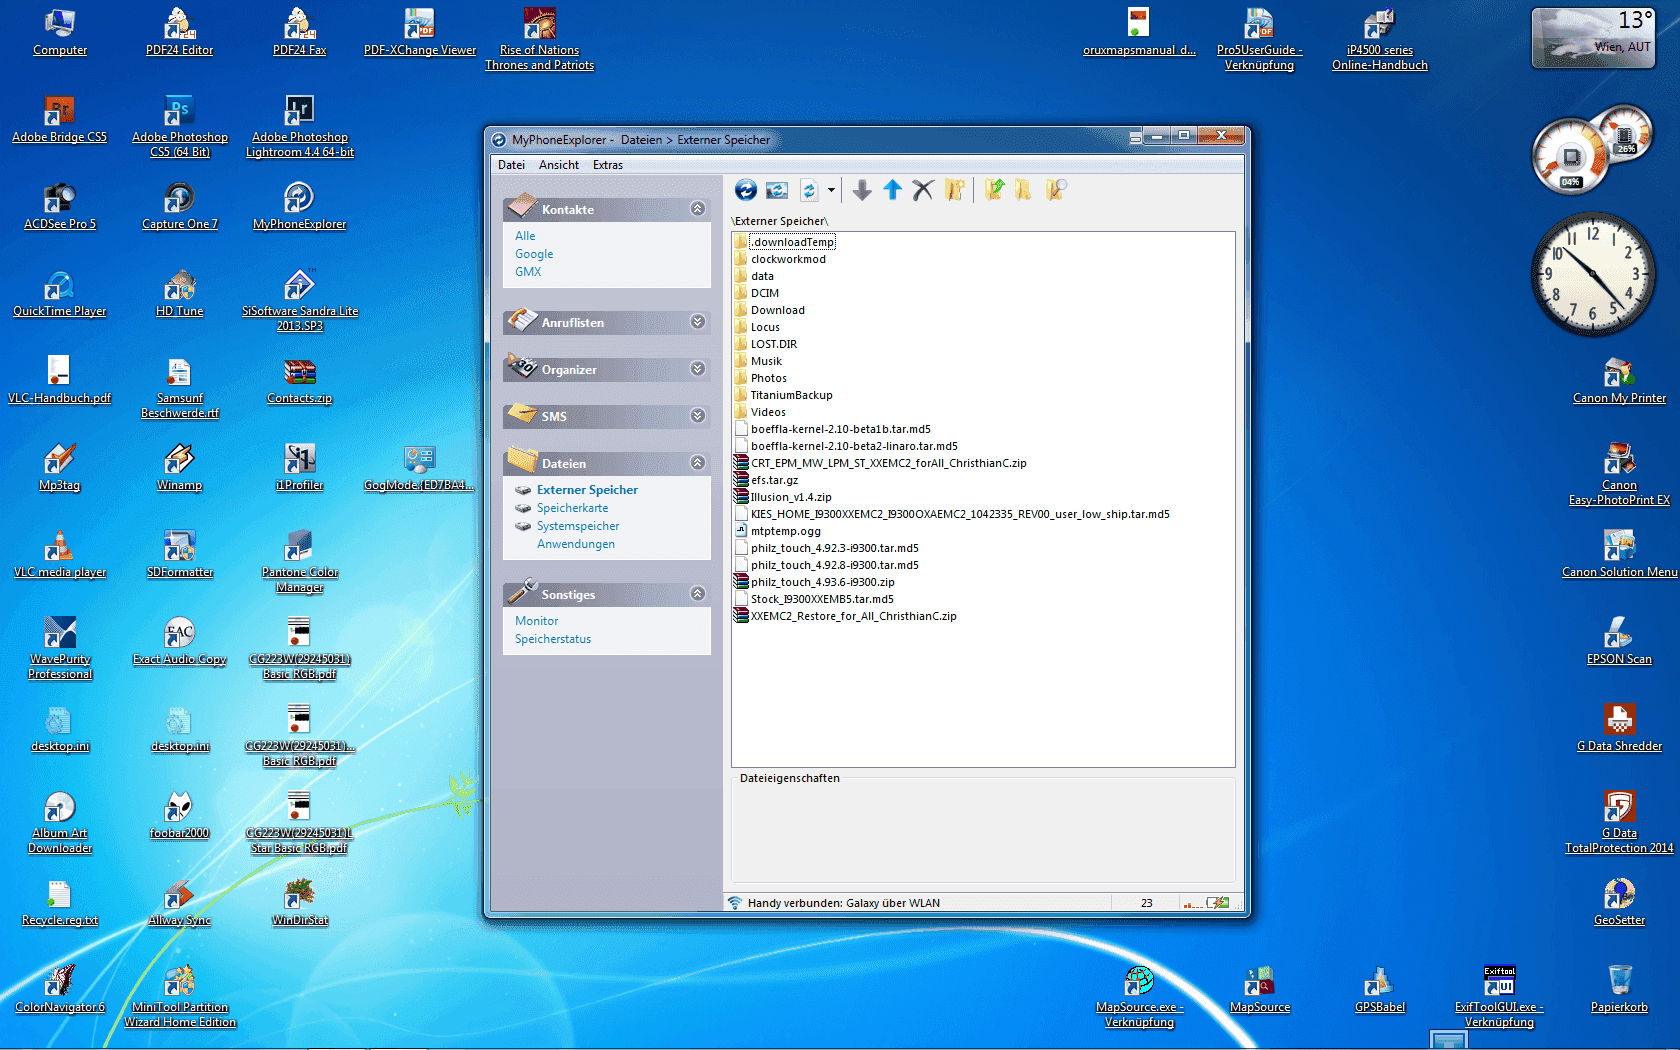
Task: Click the file synchronize document icon
Action: tap(809, 190)
